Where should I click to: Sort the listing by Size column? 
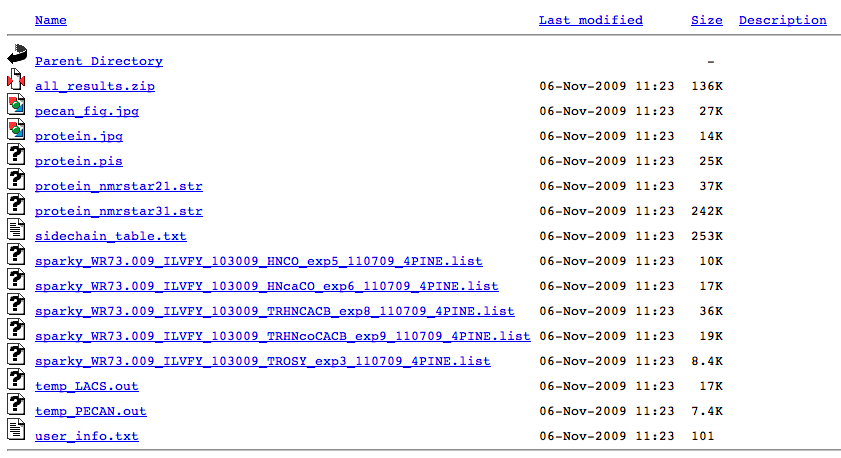pos(706,20)
